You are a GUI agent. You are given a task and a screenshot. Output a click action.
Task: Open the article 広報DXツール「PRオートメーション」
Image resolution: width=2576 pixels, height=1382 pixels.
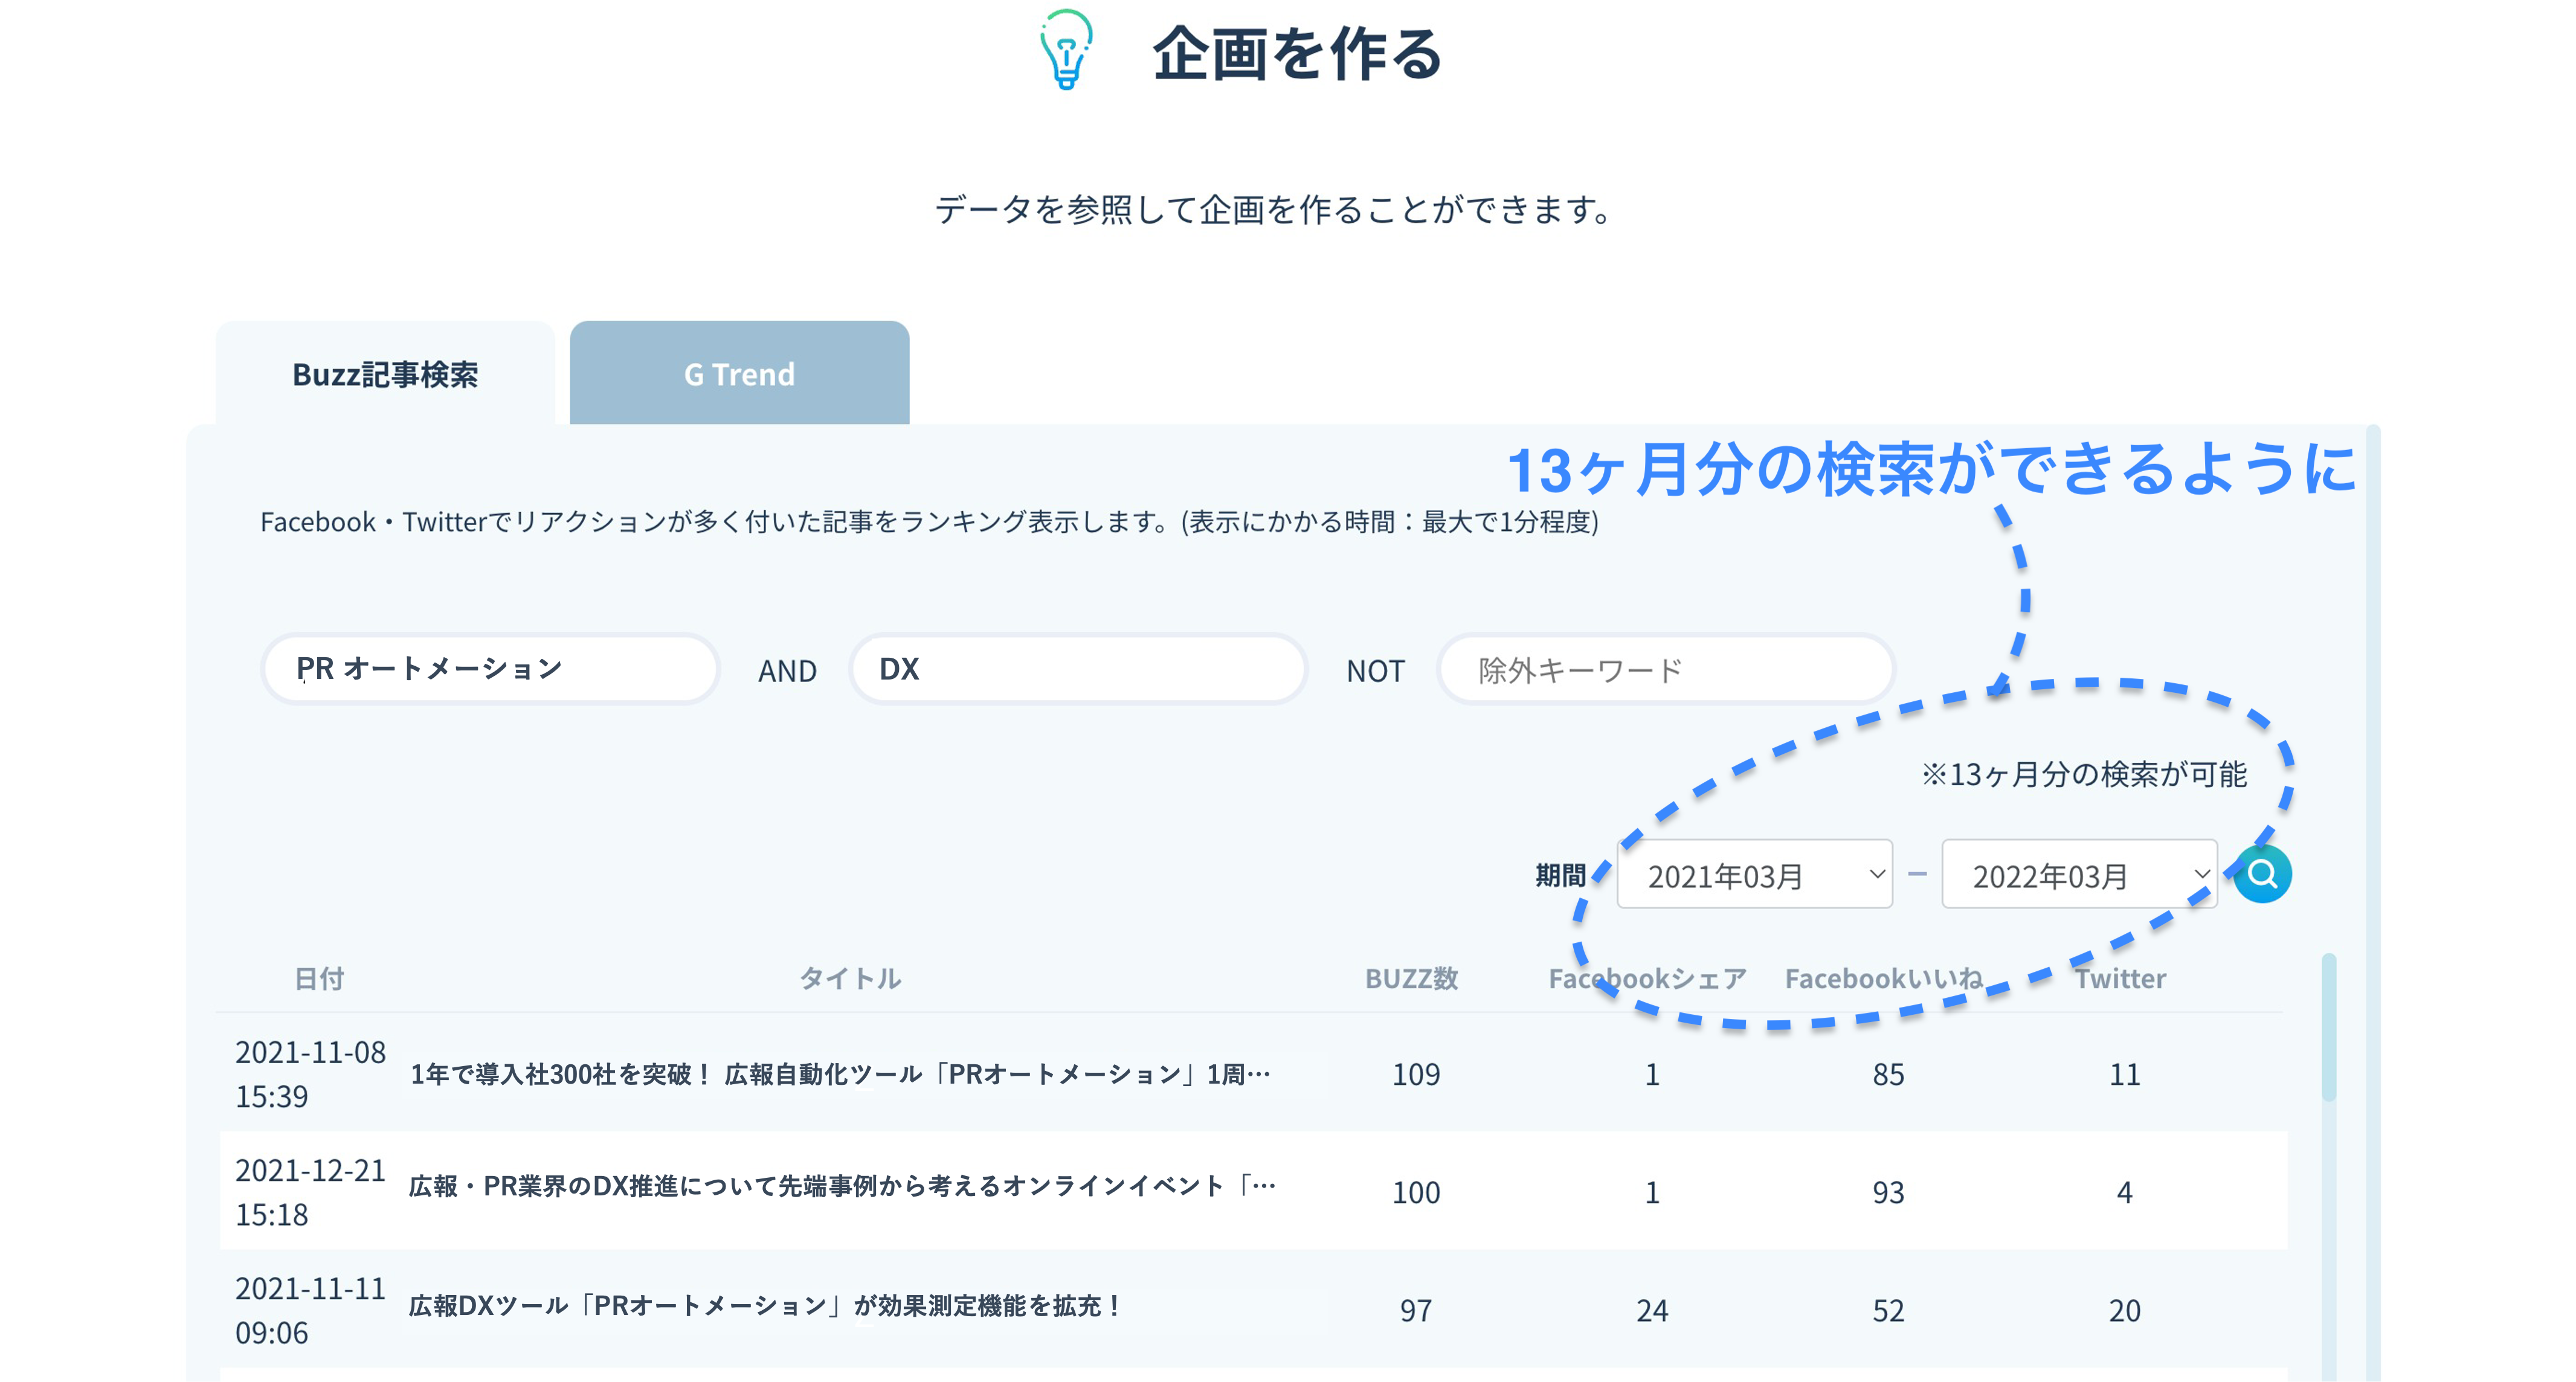765,1306
